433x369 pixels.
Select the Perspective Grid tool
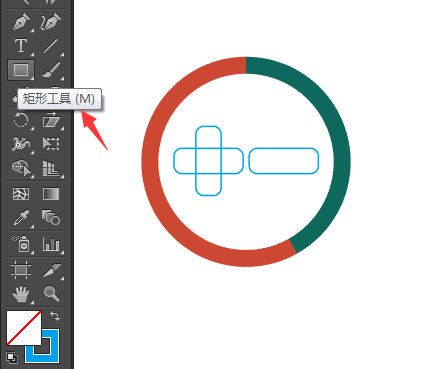point(51,168)
